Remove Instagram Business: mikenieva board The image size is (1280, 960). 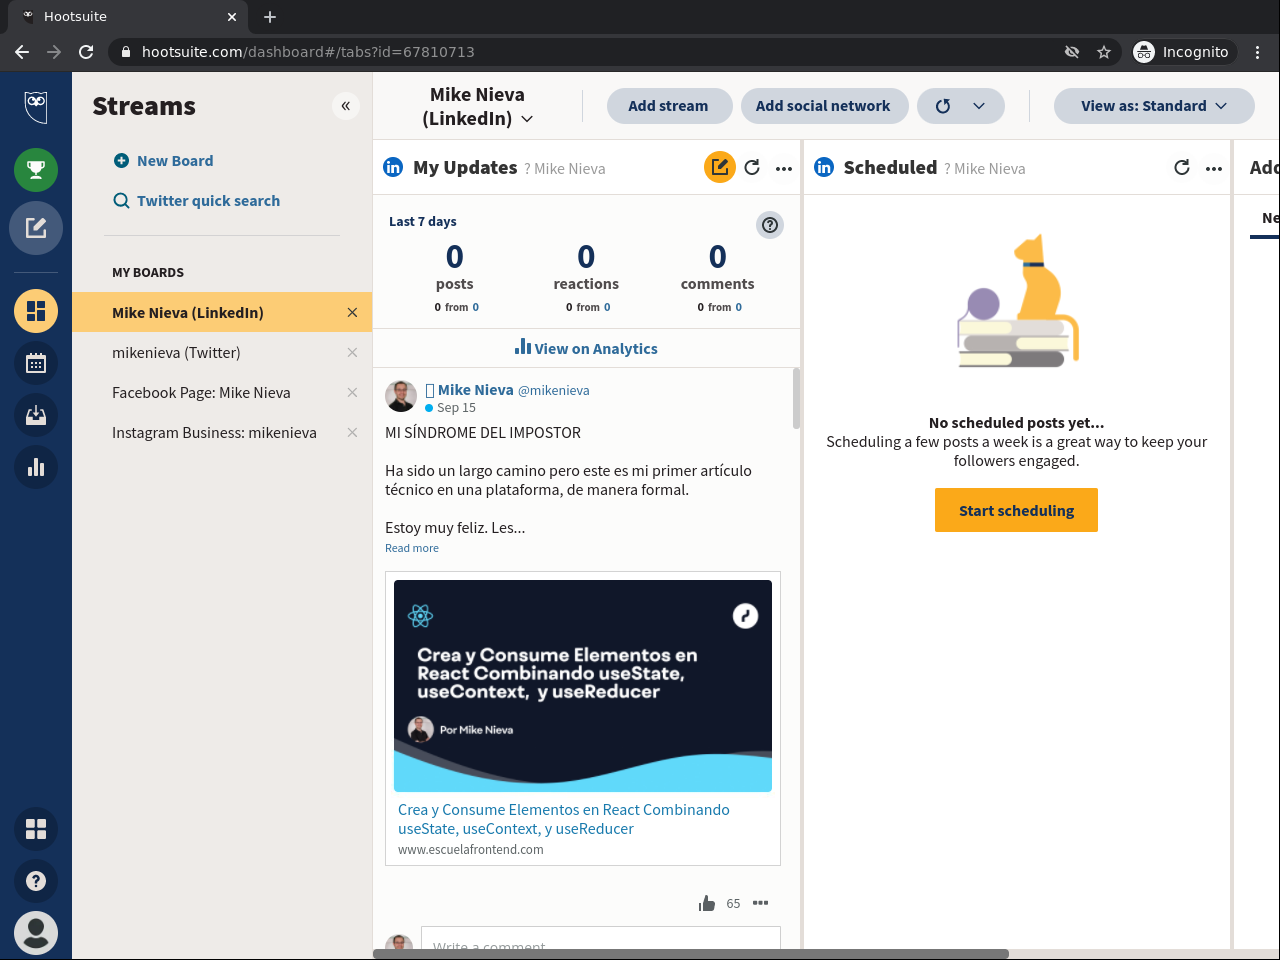[352, 433]
